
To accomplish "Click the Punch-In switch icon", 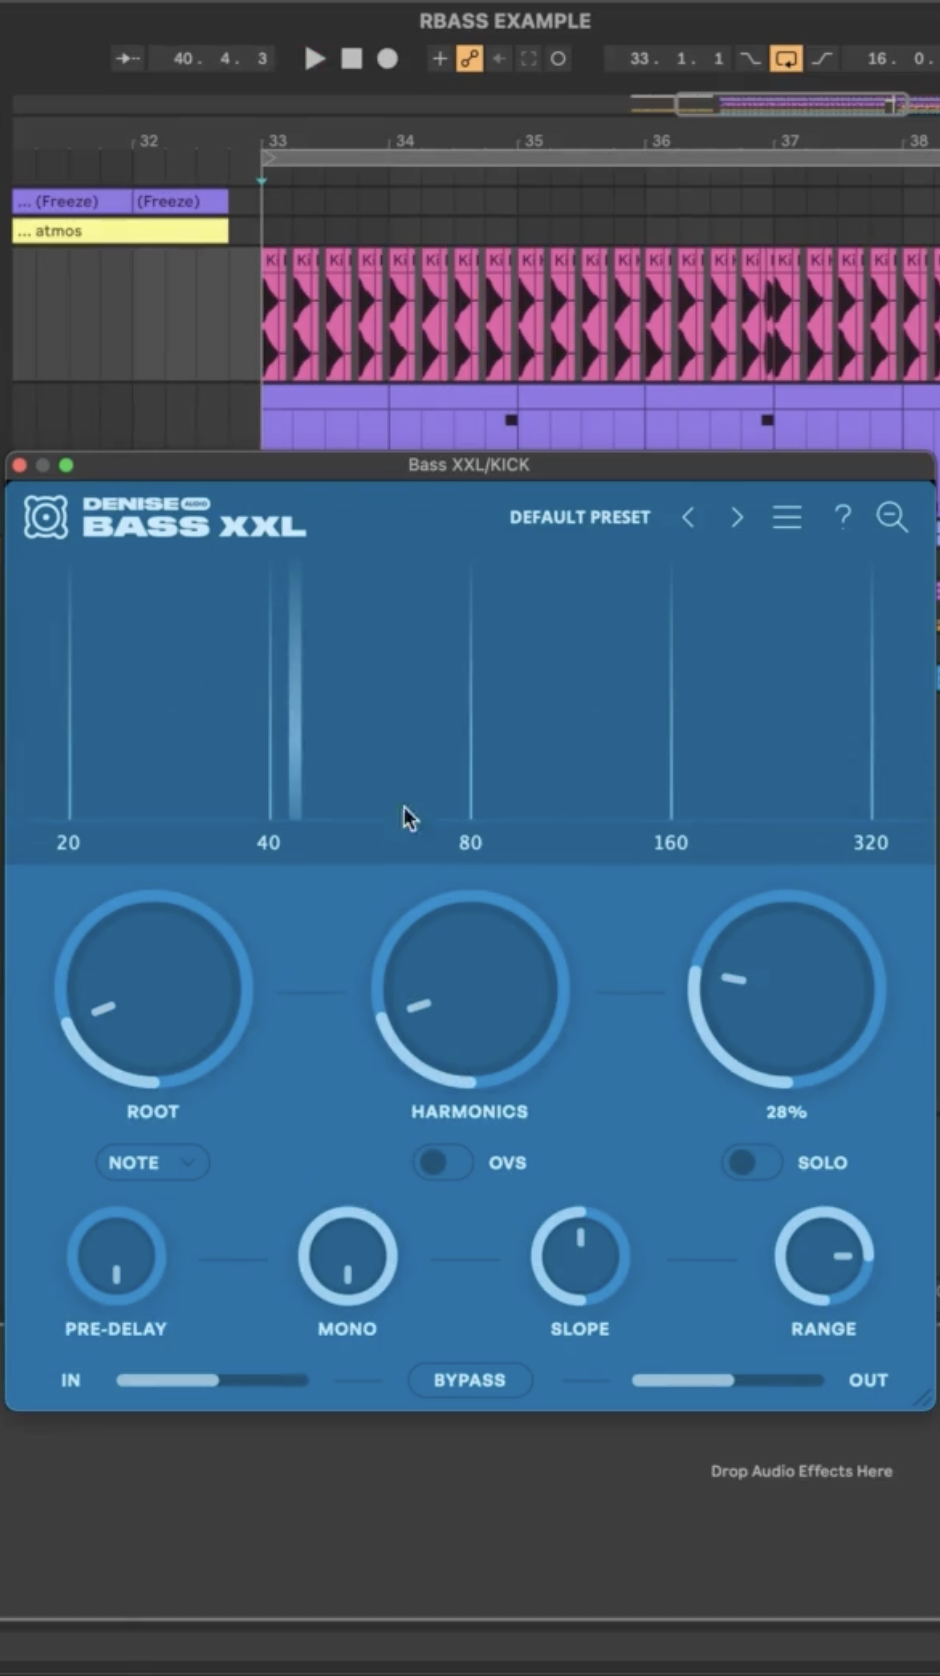I will [x=750, y=59].
